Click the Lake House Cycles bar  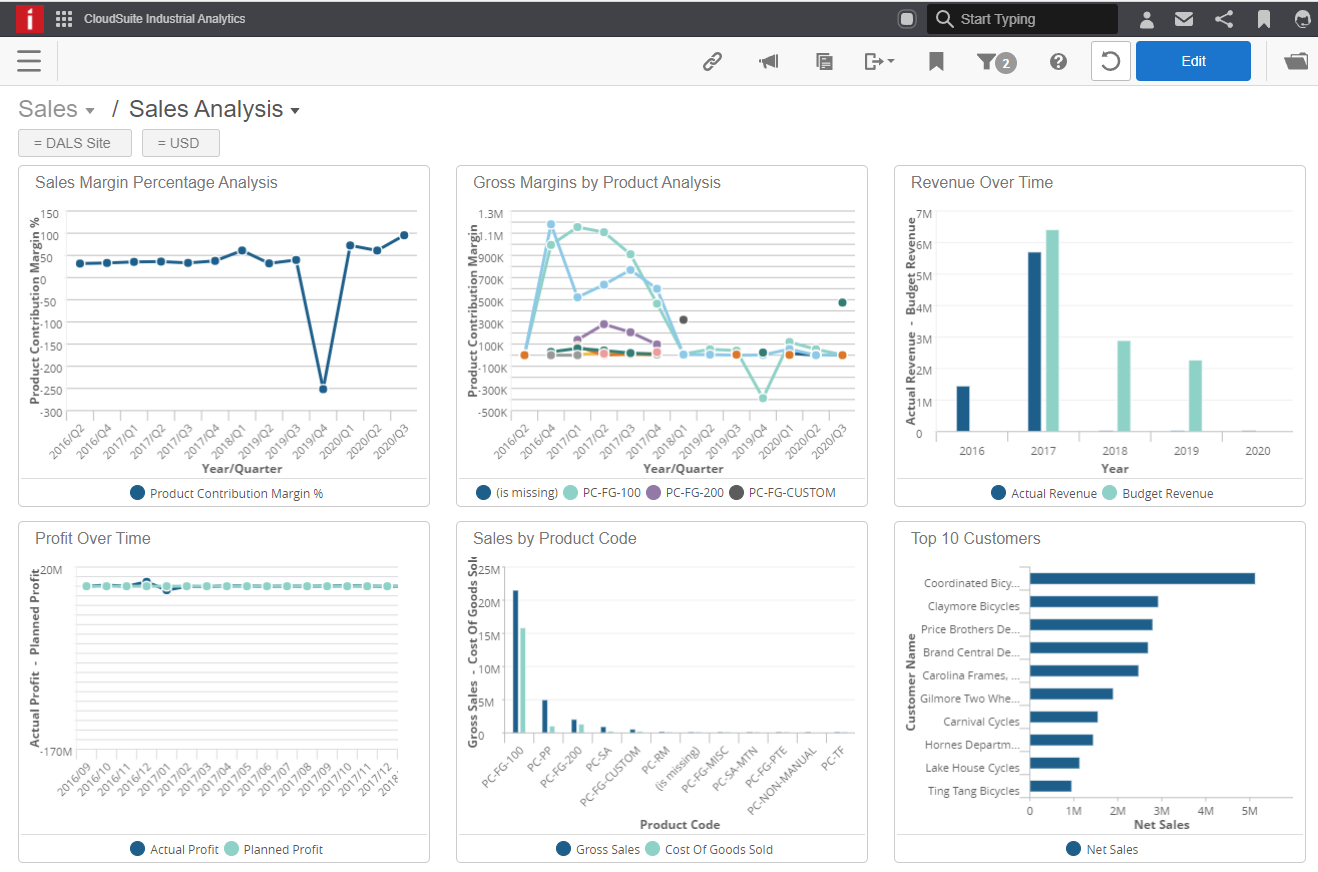(1054, 763)
